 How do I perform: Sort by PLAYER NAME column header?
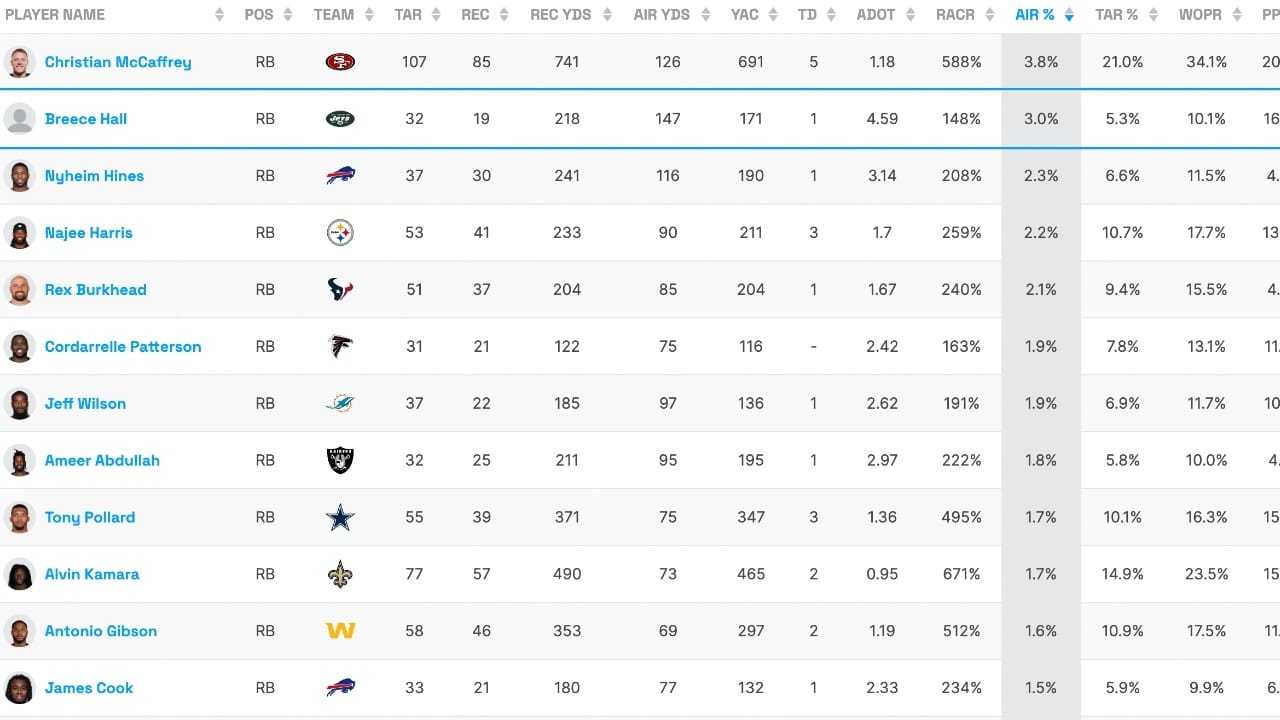[x=55, y=15]
